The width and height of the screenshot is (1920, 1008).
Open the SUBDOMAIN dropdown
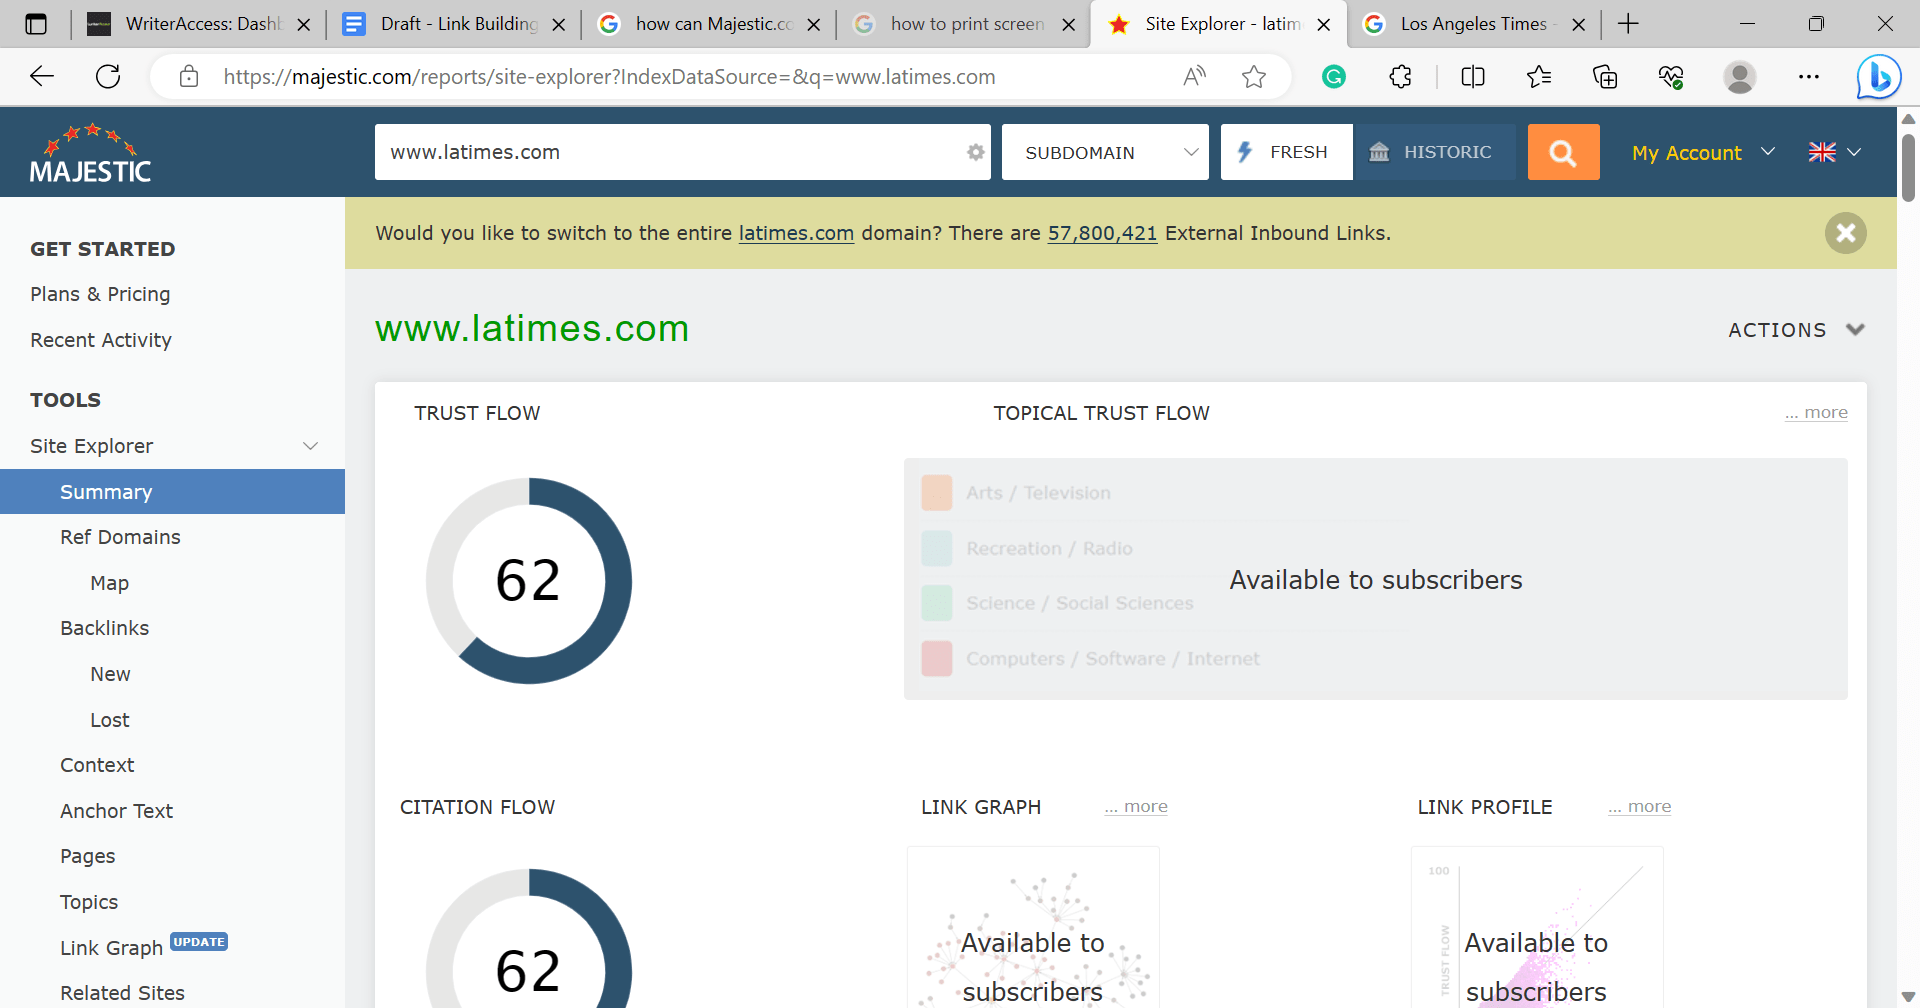(x=1104, y=152)
